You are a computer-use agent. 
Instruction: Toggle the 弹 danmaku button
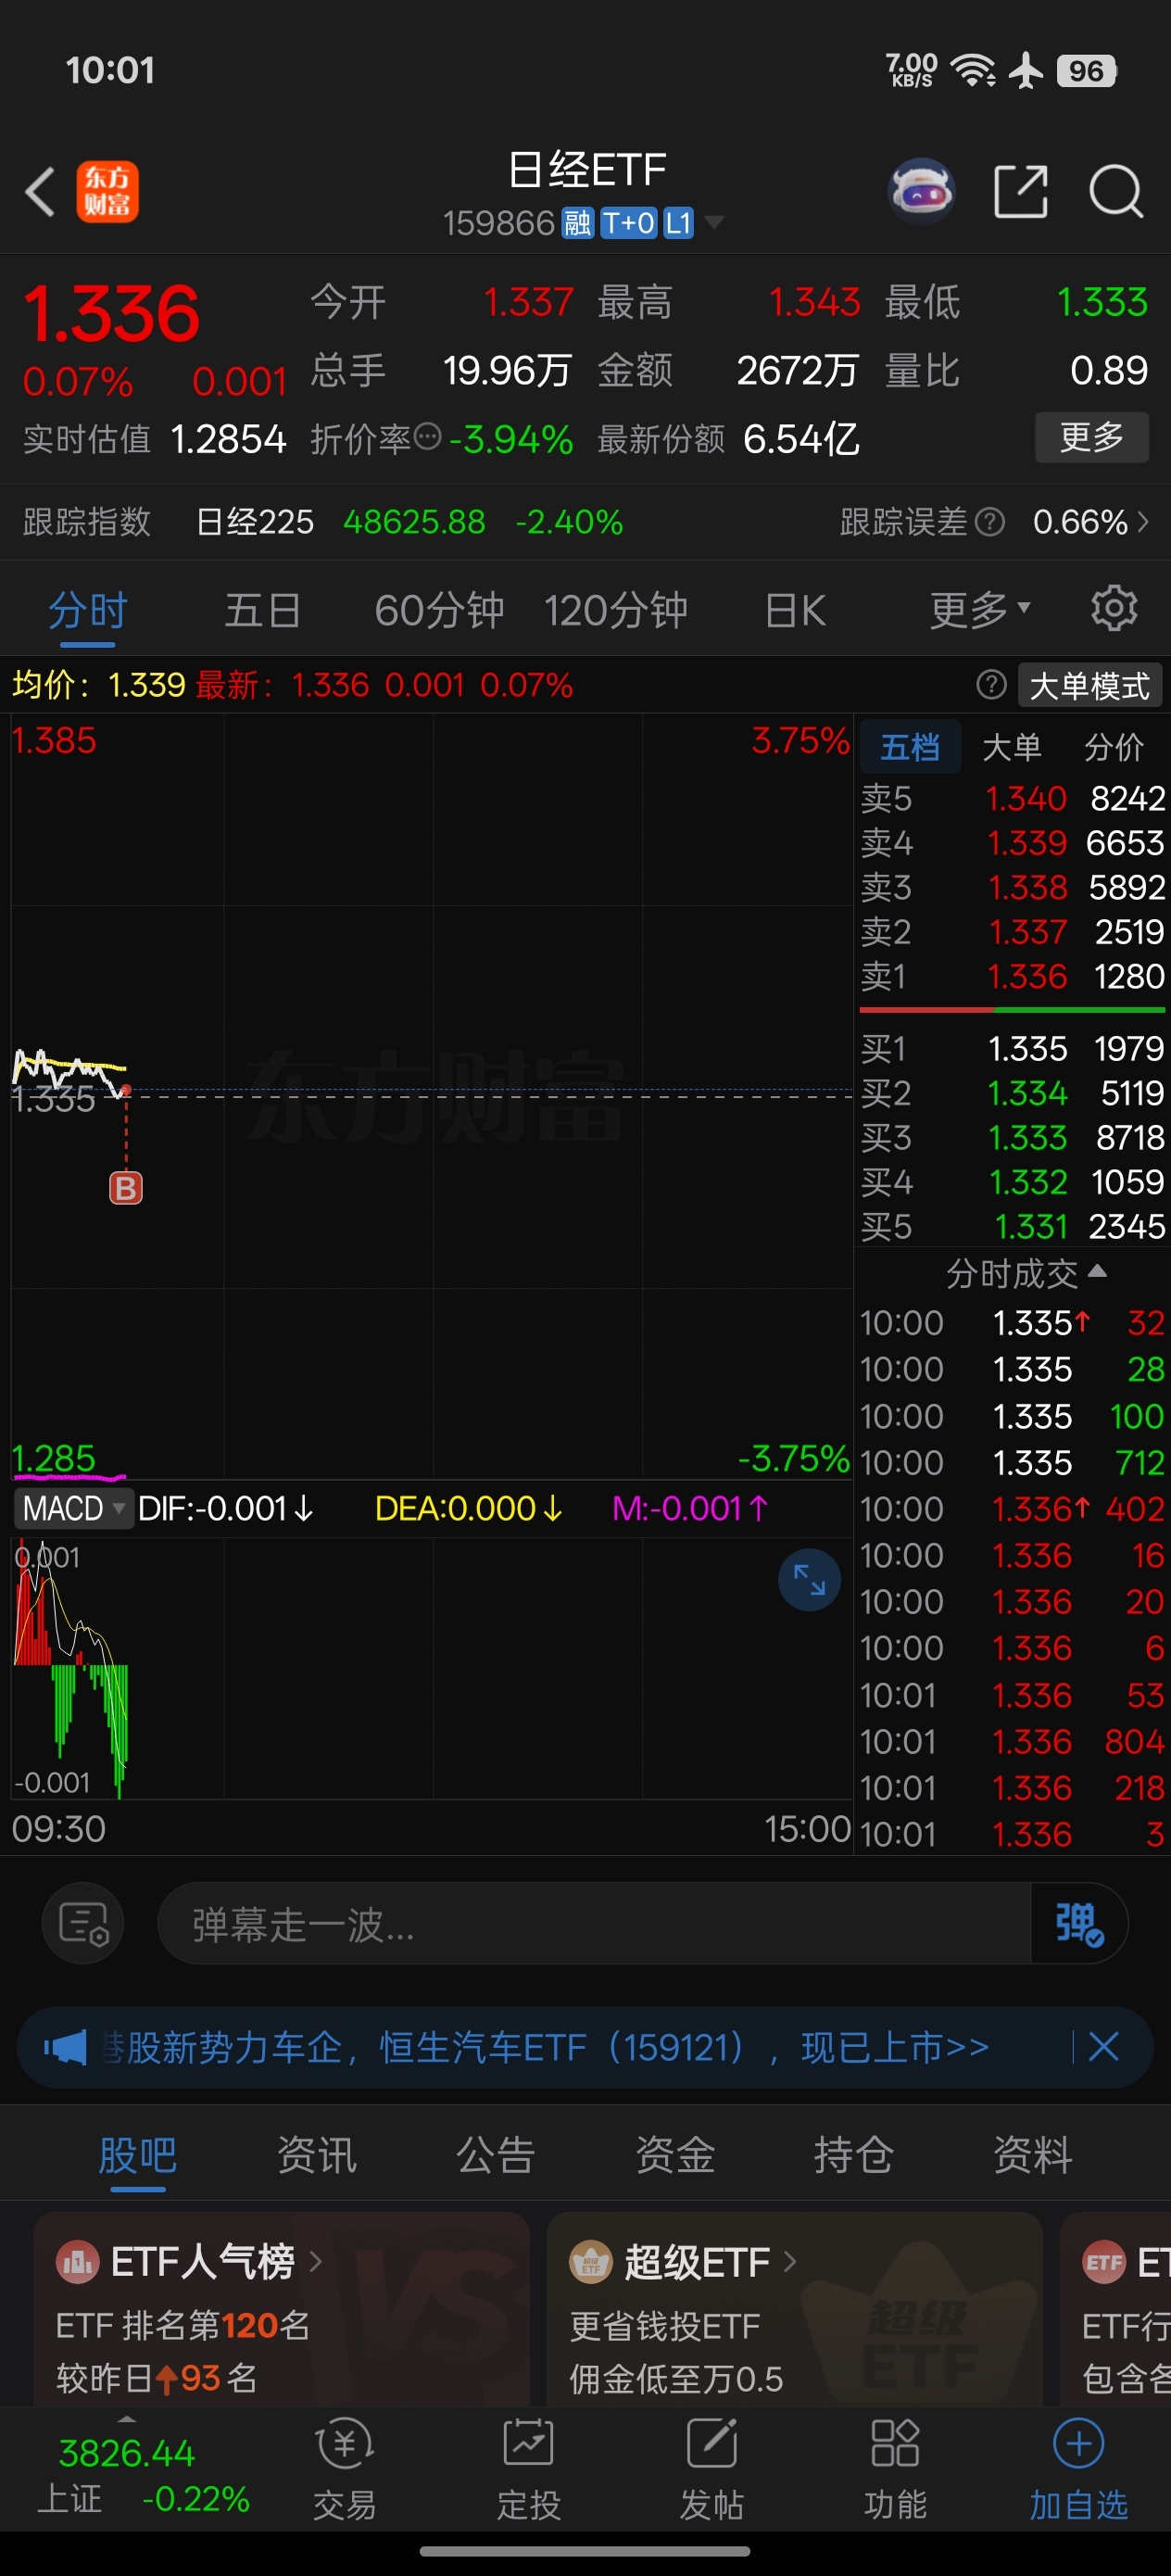coord(1078,1923)
